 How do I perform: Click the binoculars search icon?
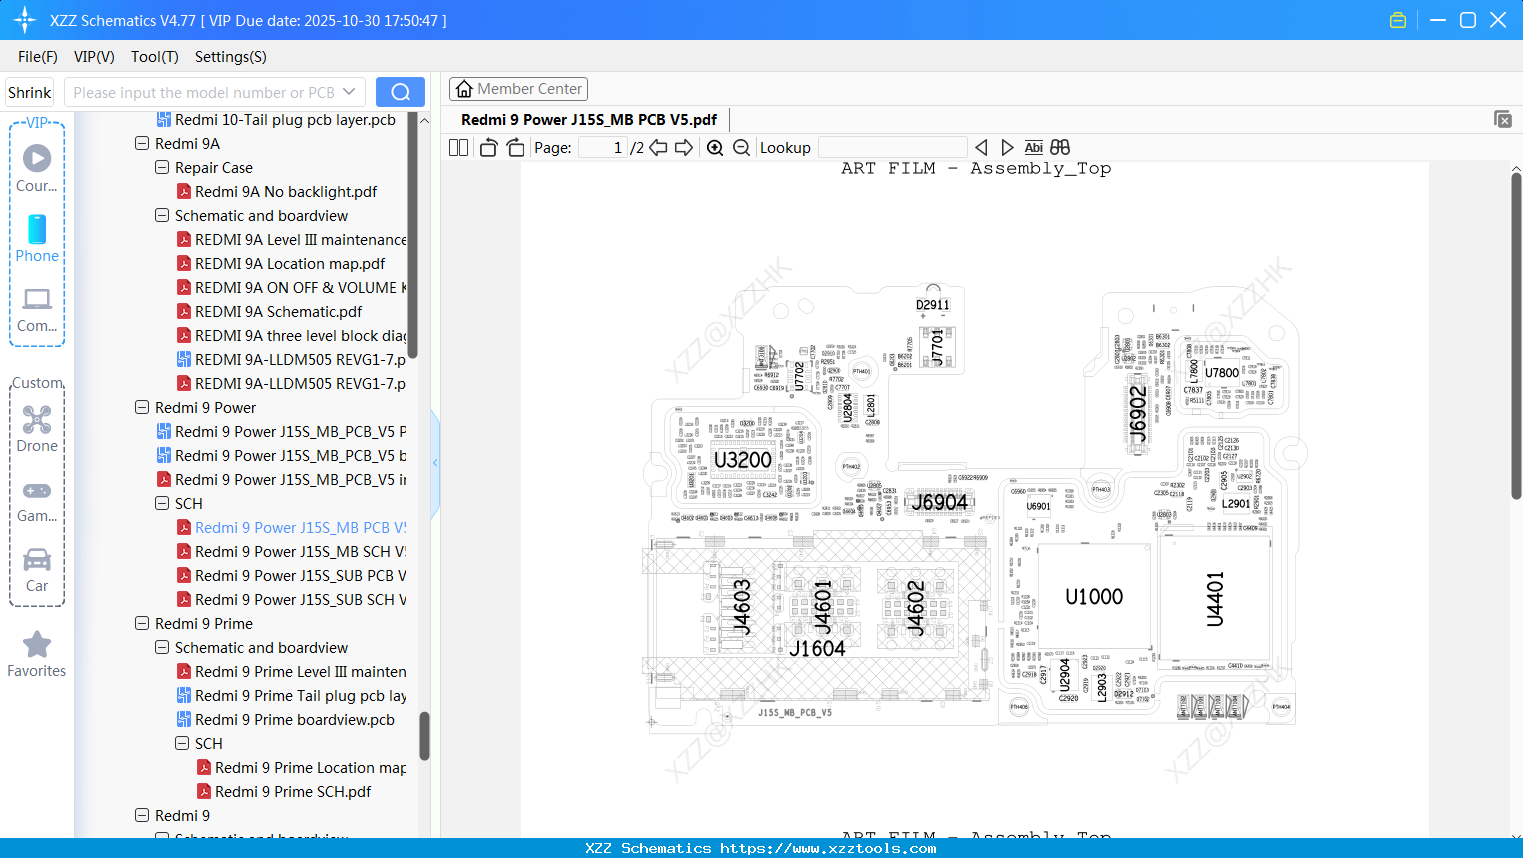[x=1060, y=148]
